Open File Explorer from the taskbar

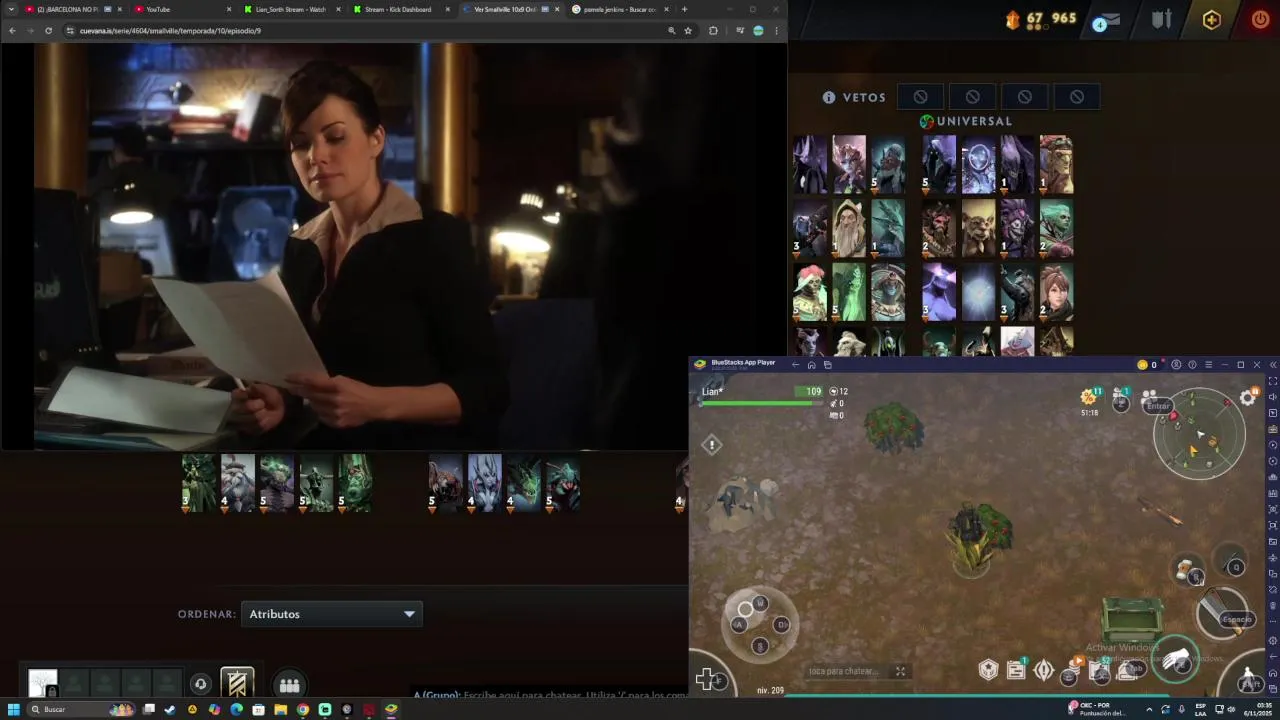coord(281,709)
